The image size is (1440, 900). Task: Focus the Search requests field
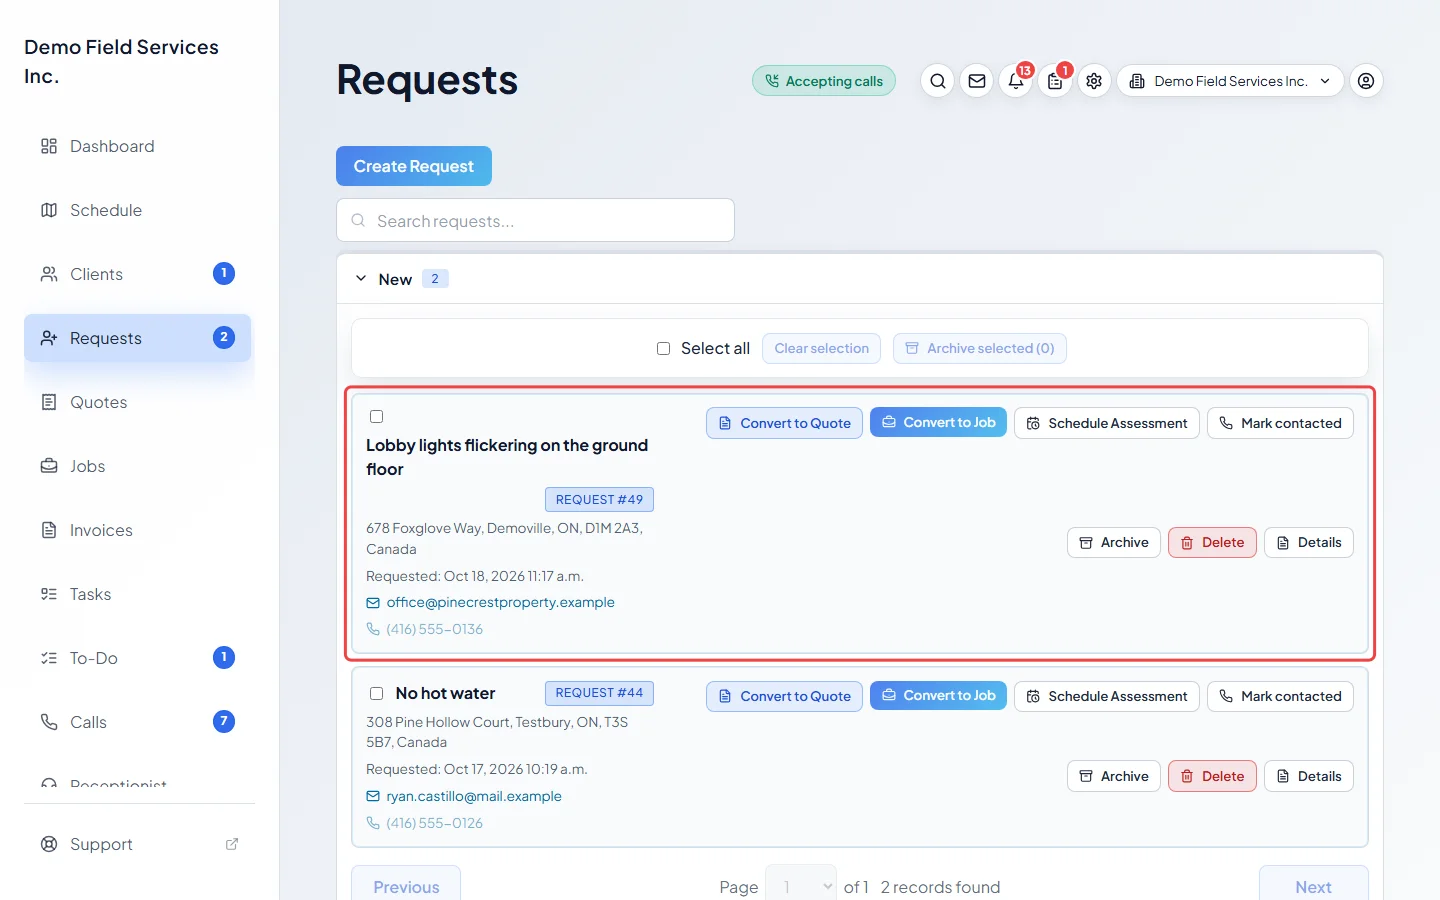(535, 220)
